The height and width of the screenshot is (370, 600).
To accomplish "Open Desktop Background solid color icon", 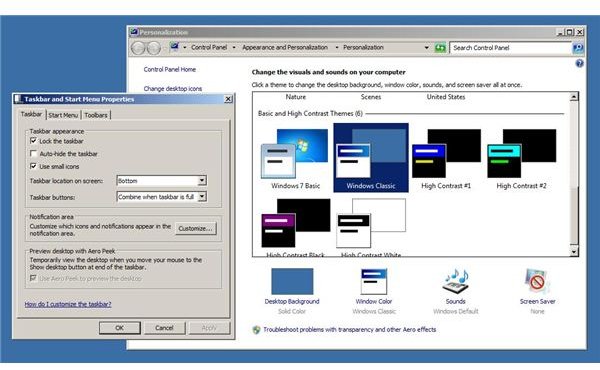I will 292,281.
